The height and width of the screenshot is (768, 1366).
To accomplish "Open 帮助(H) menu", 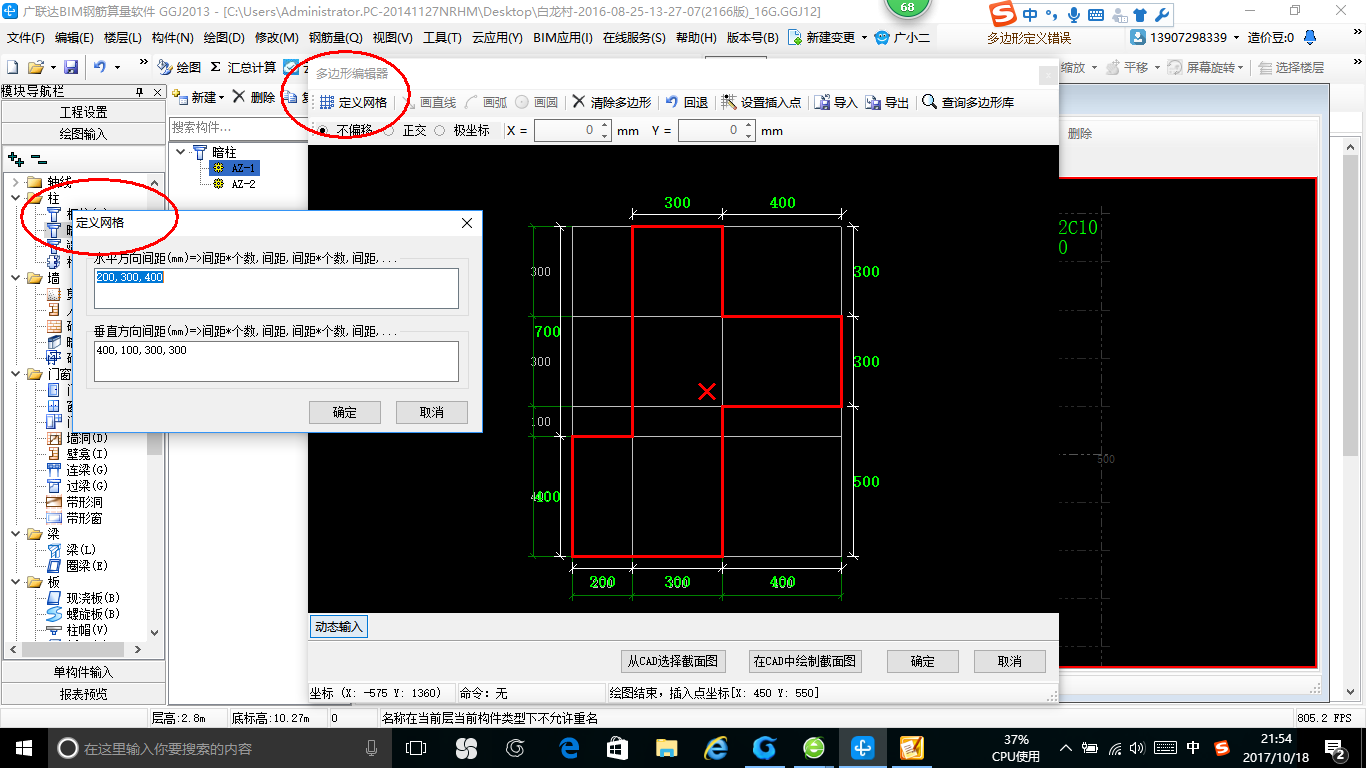I will coord(696,37).
